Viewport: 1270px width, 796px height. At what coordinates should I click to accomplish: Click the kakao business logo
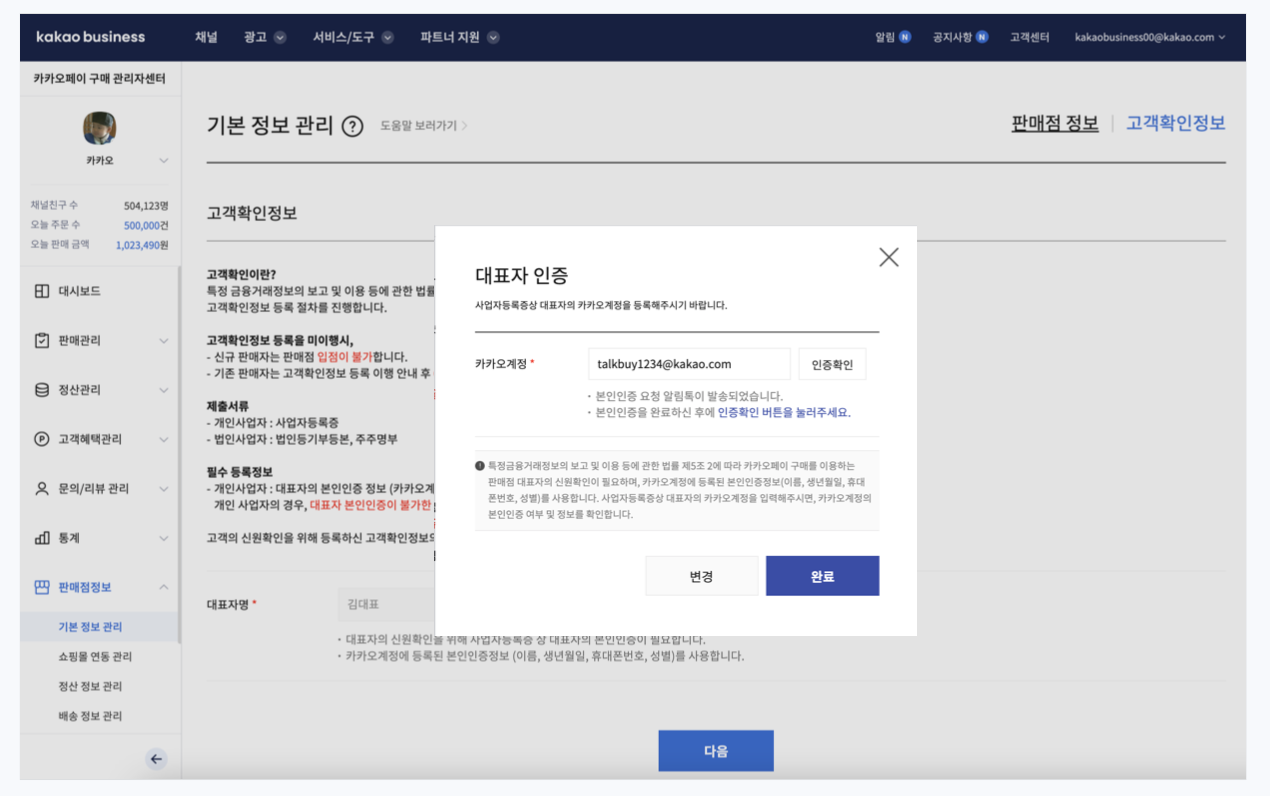click(x=90, y=37)
